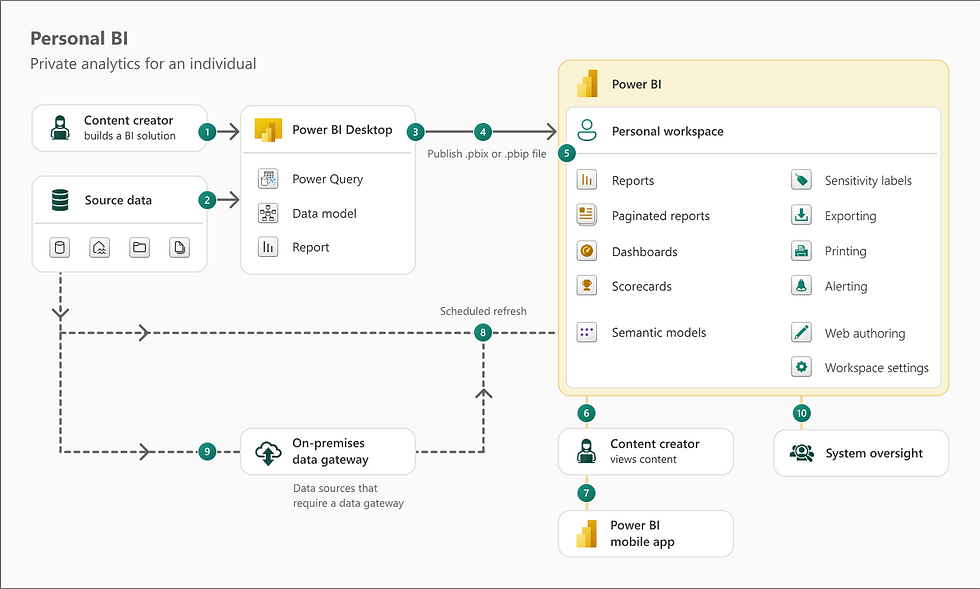Click the Alerting bell icon
The image size is (980, 589).
pyautogui.click(x=801, y=286)
